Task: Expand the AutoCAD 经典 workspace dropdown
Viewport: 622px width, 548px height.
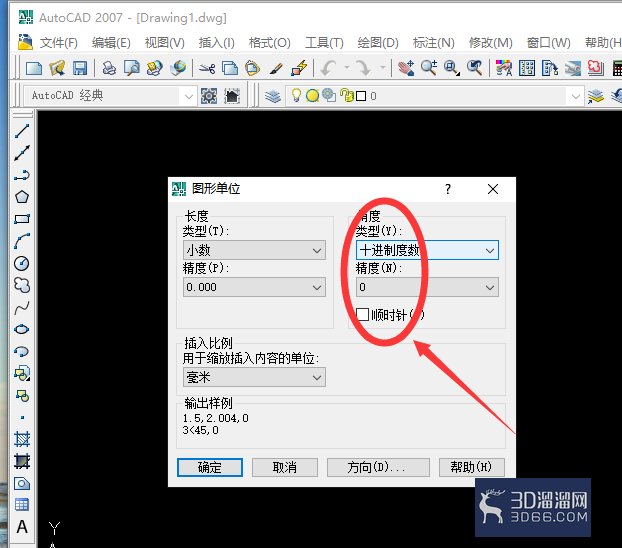Action: [188, 96]
